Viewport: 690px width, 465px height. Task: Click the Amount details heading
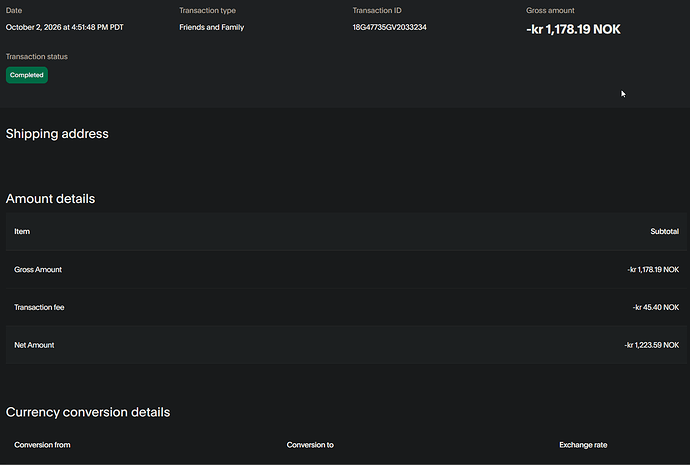pyautogui.click(x=50, y=199)
